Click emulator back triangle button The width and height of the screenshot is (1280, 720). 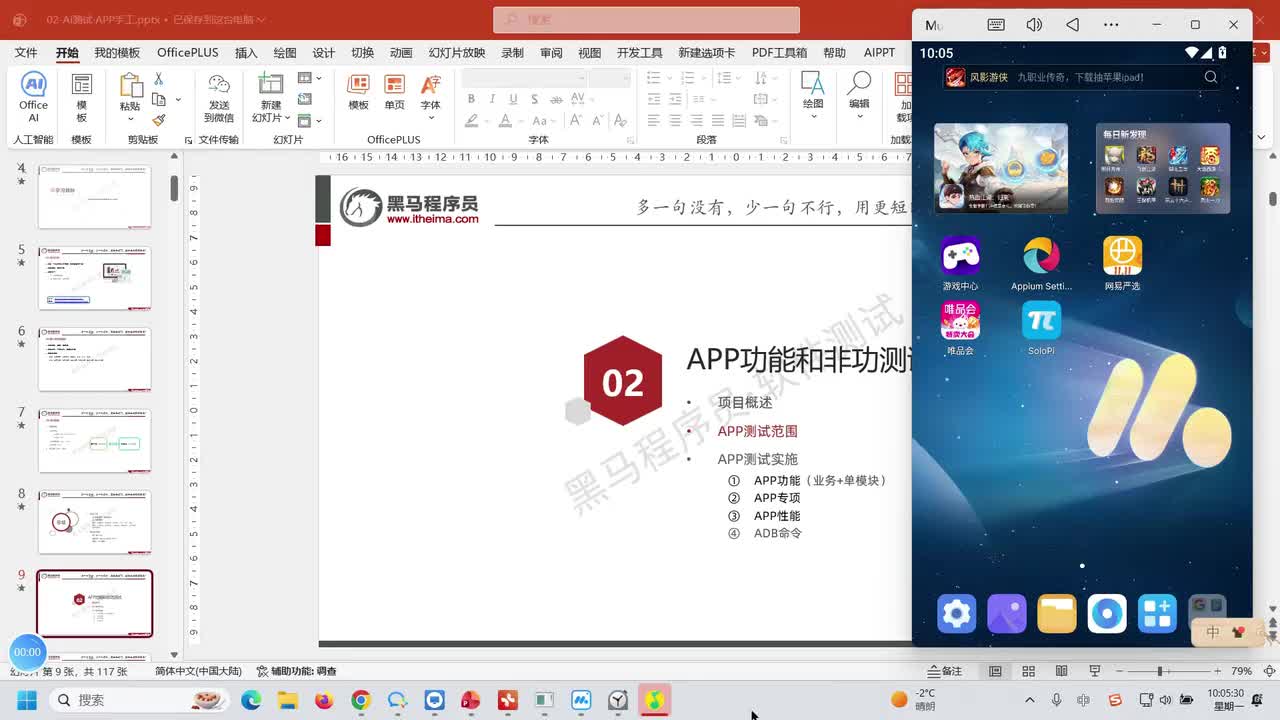tap(1072, 24)
